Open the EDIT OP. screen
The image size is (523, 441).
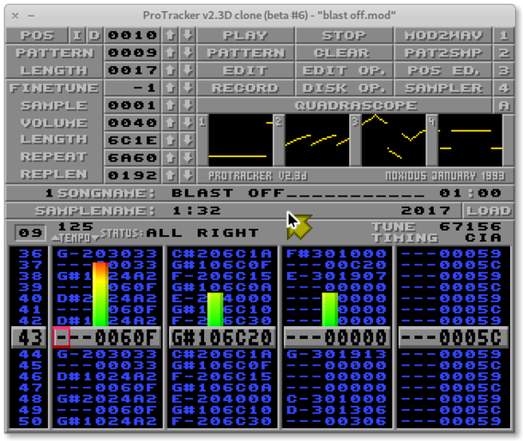[x=344, y=70]
